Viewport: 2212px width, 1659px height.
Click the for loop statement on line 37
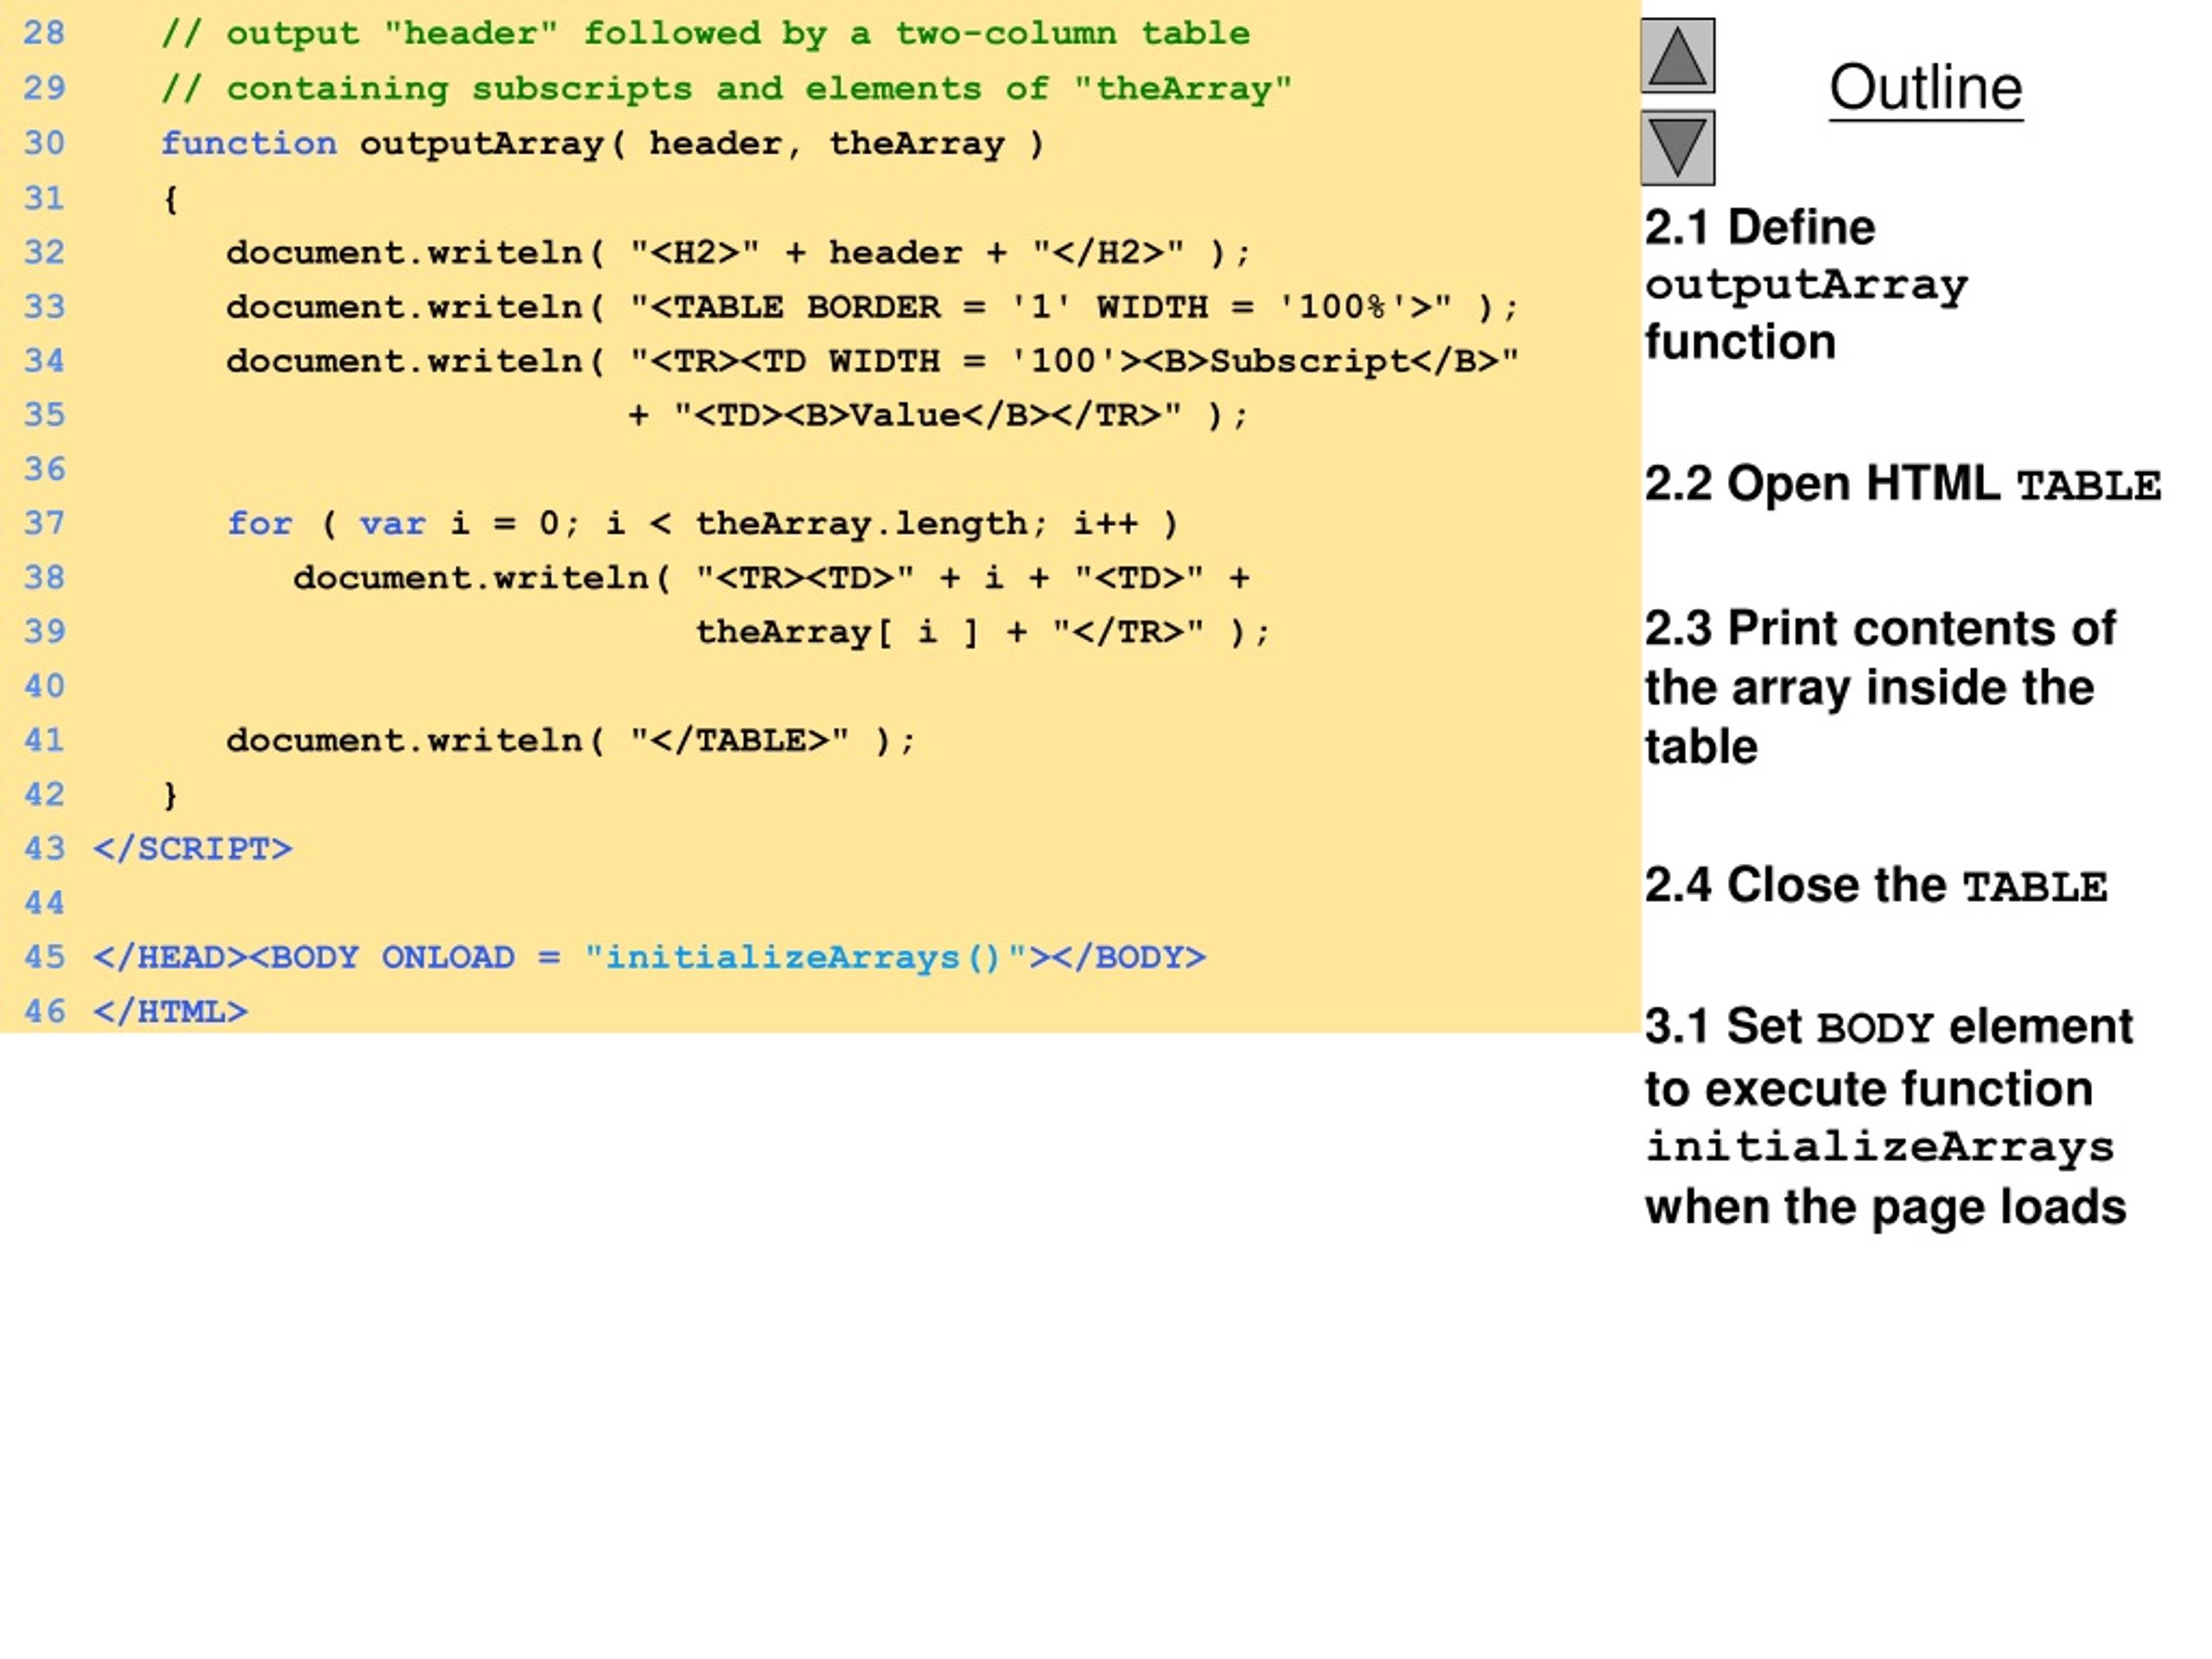[x=702, y=523]
